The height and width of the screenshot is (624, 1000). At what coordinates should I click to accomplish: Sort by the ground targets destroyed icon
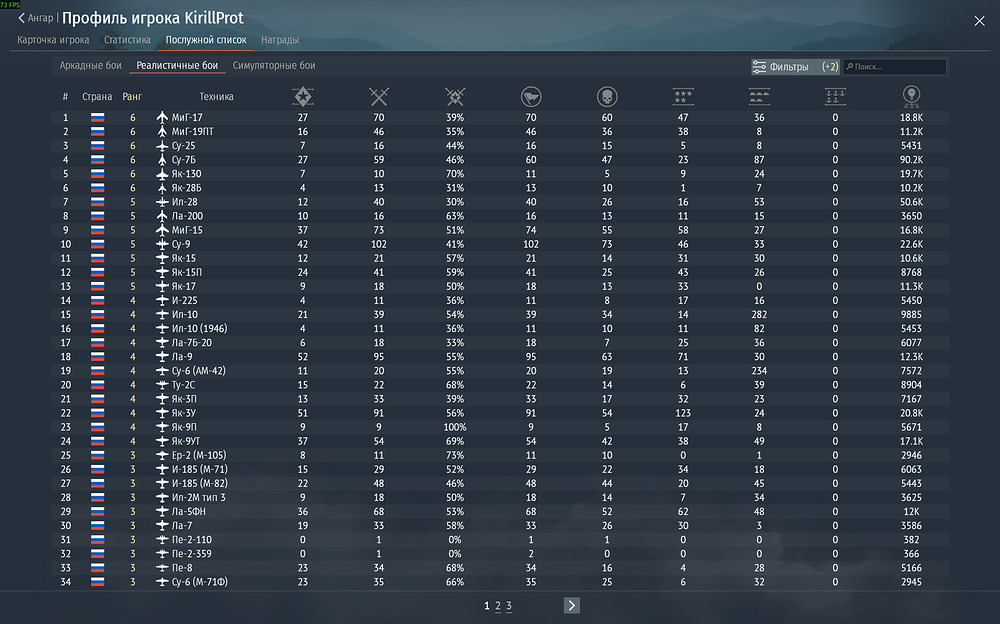(759, 96)
